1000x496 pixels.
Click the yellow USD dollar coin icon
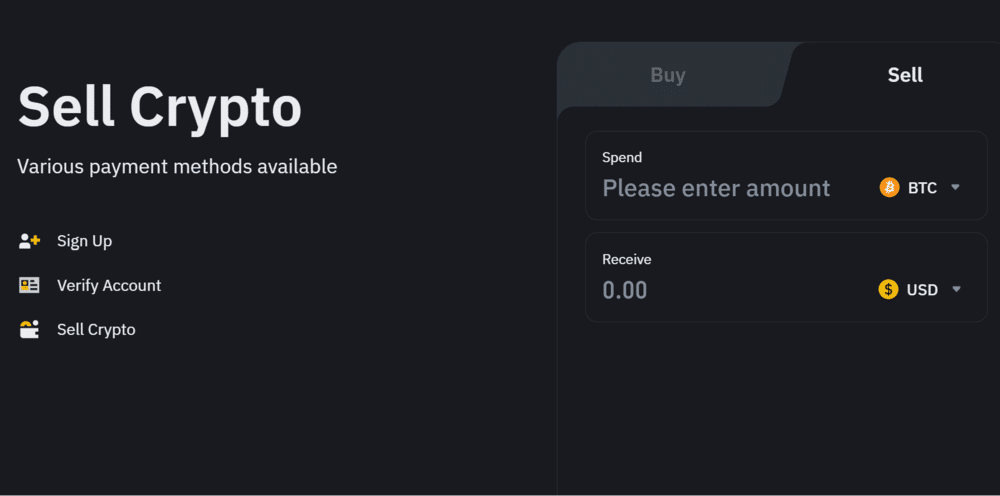pyautogui.click(x=888, y=289)
